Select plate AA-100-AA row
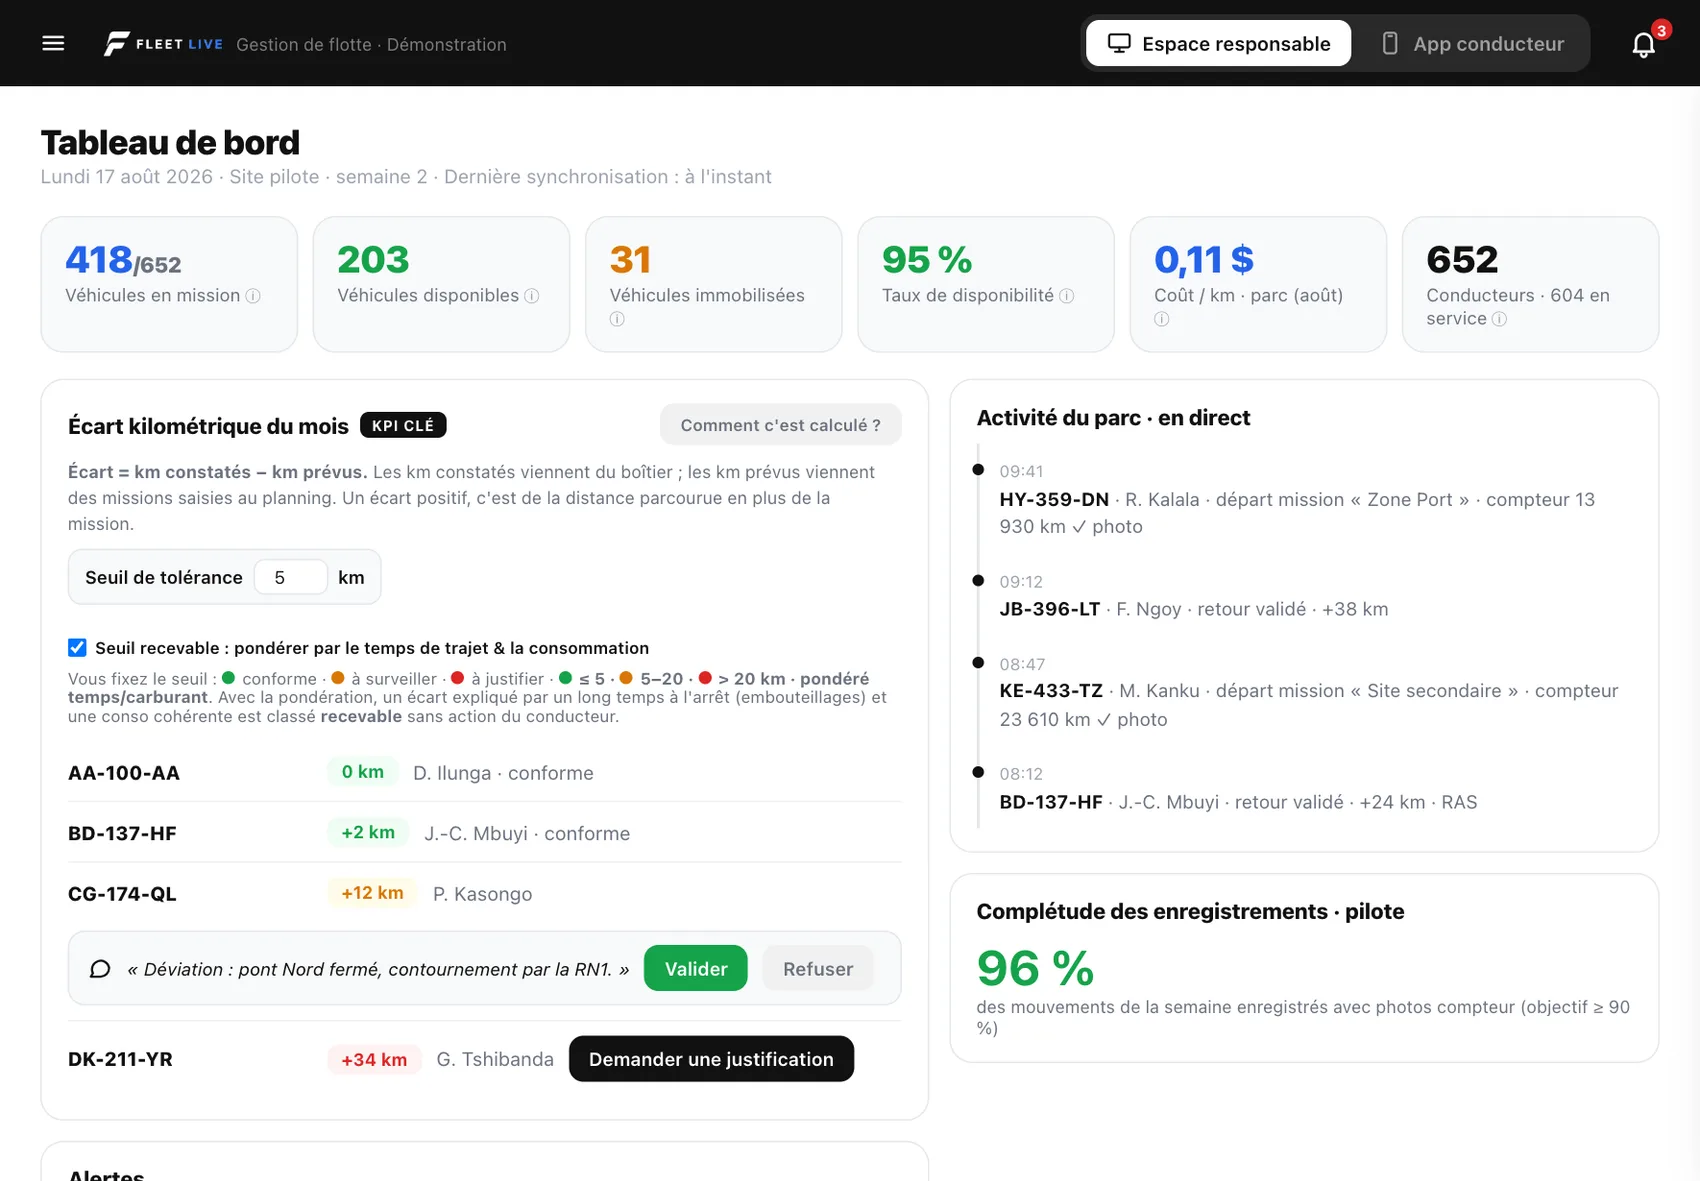1700x1181 pixels. (x=484, y=773)
